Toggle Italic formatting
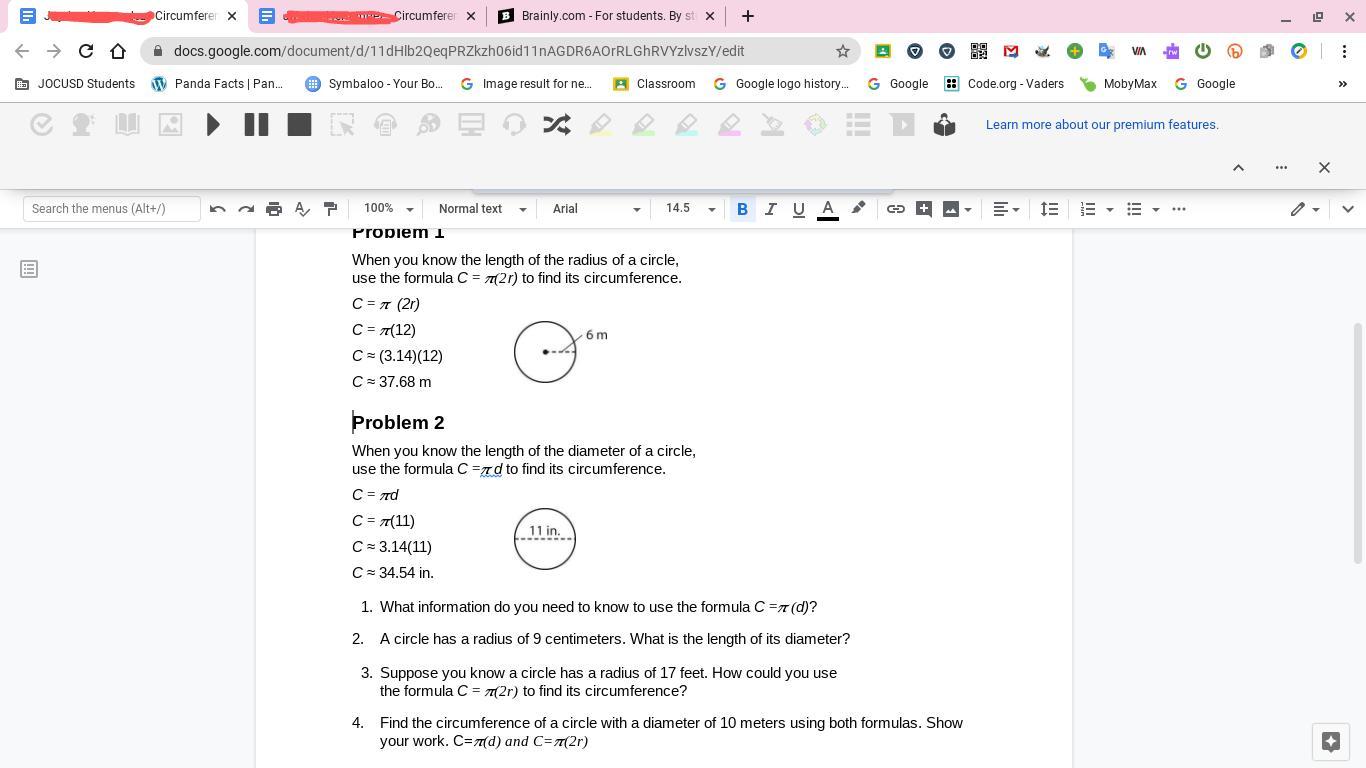Screen dimensions: 1366x768 [770, 209]
